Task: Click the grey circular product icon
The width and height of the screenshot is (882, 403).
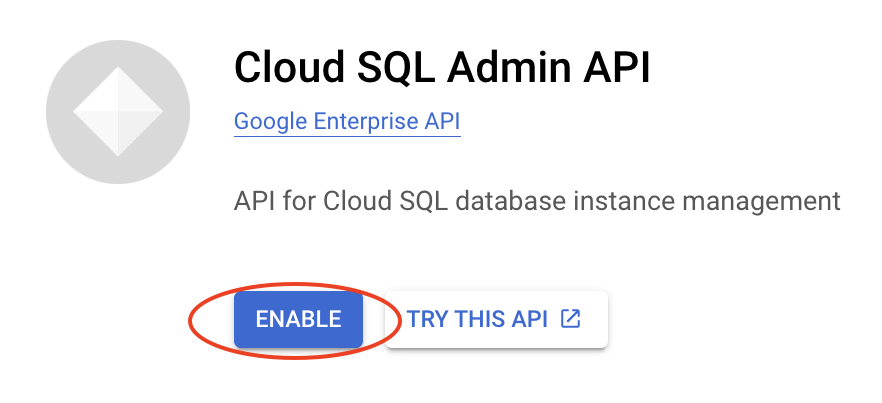Action: 118,113
